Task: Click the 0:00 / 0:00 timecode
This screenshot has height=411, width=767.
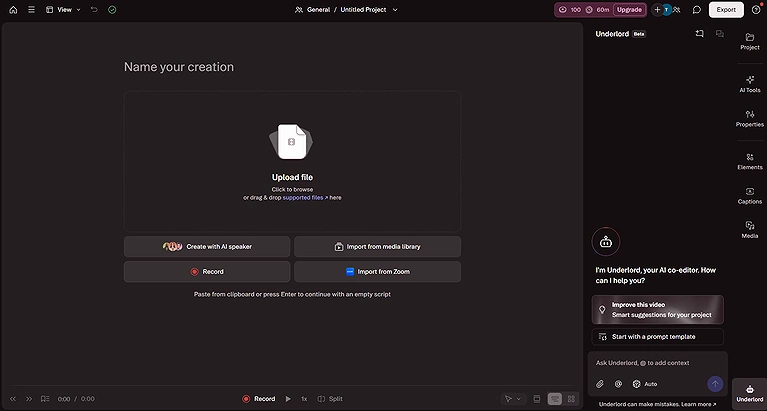Action: click(x=76, y=399)
